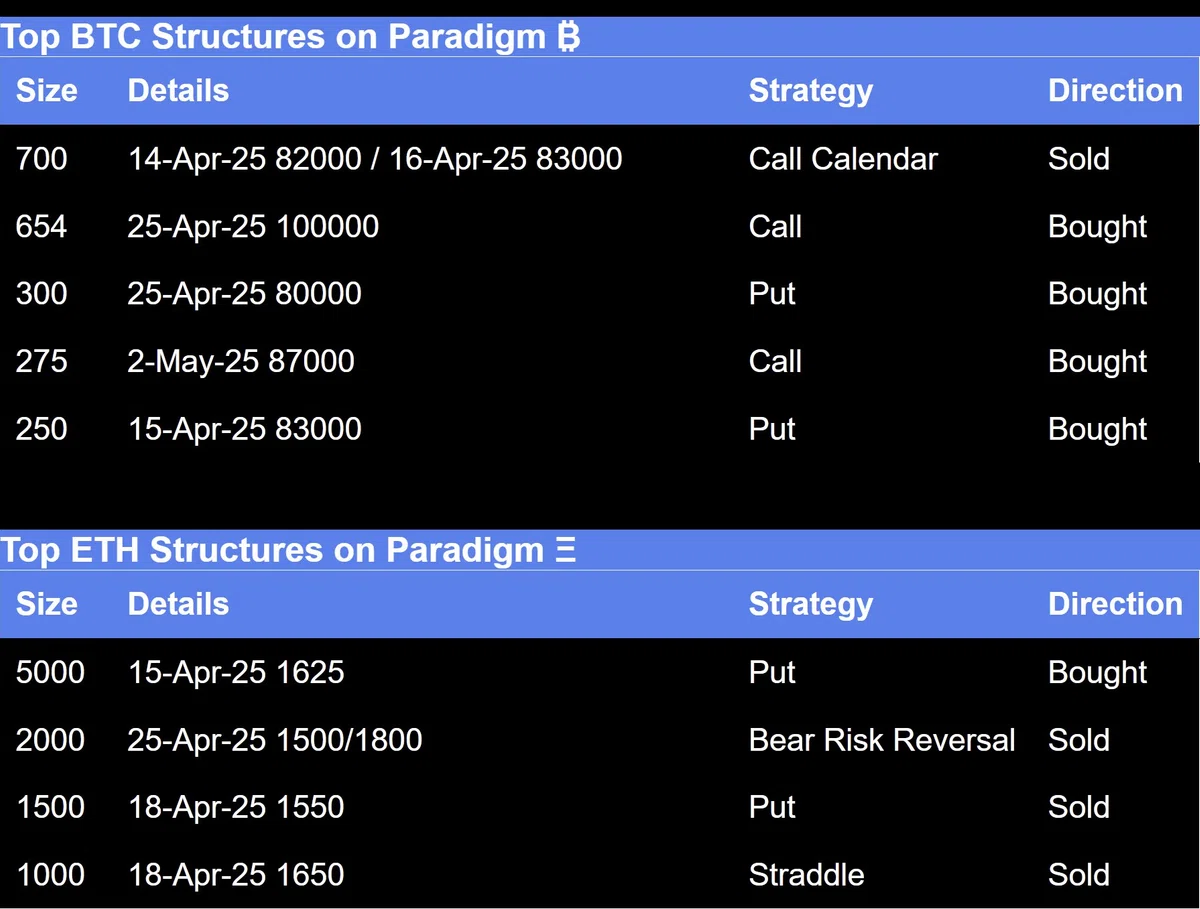Click the 2-May-25 87000 details cell
The width and height of the screenshot is (1200, 909).
[241, 361]
